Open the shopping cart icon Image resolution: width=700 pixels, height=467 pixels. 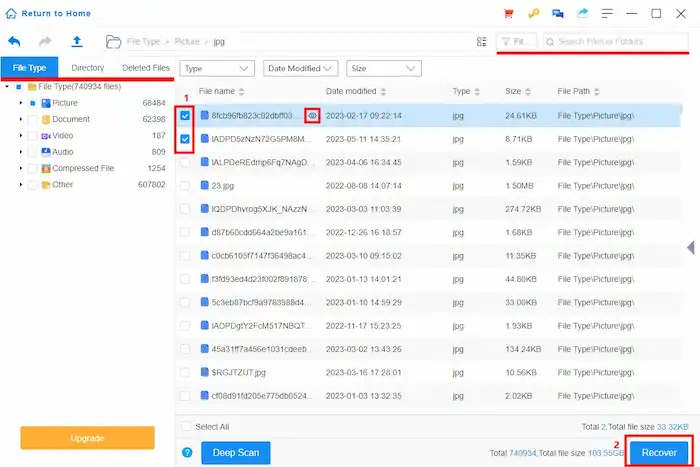[x=511, y=13]
